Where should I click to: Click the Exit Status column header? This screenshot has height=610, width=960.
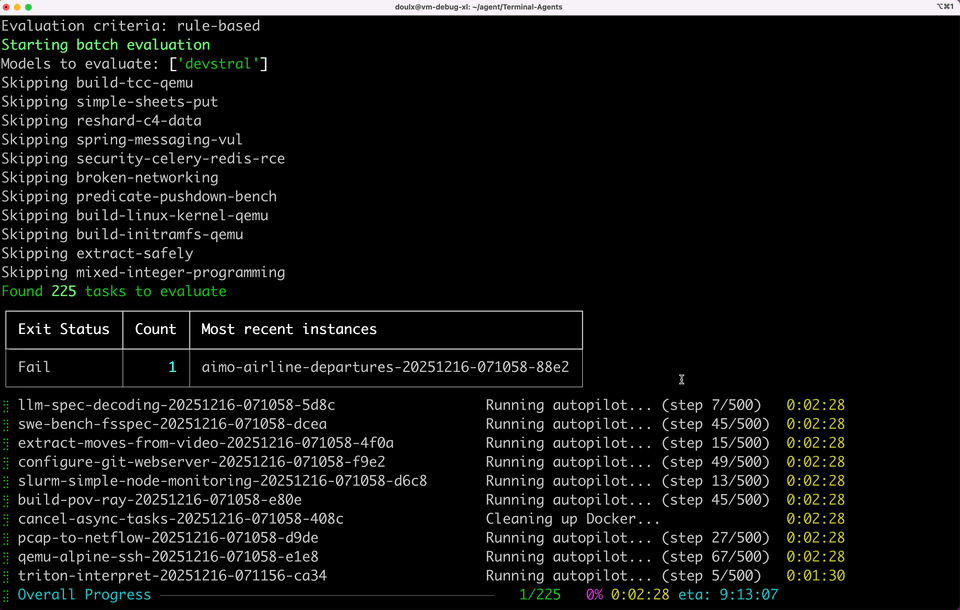(x=63, y=329)
